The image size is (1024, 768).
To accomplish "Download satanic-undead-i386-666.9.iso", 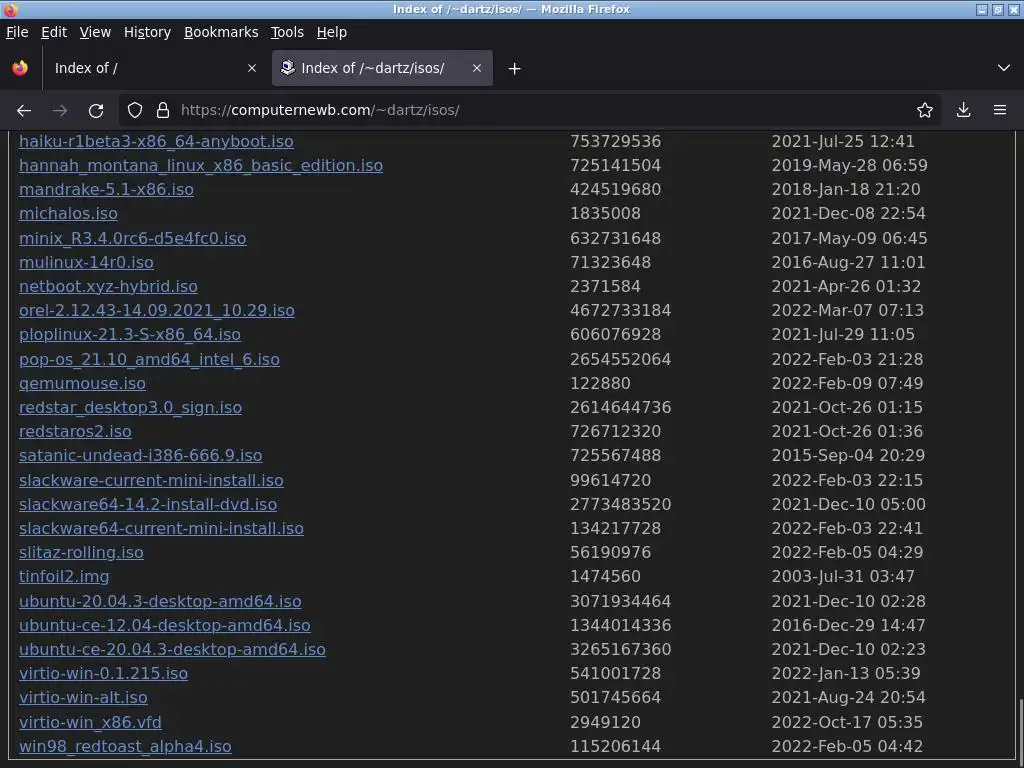I will click(x=140, y=456).
